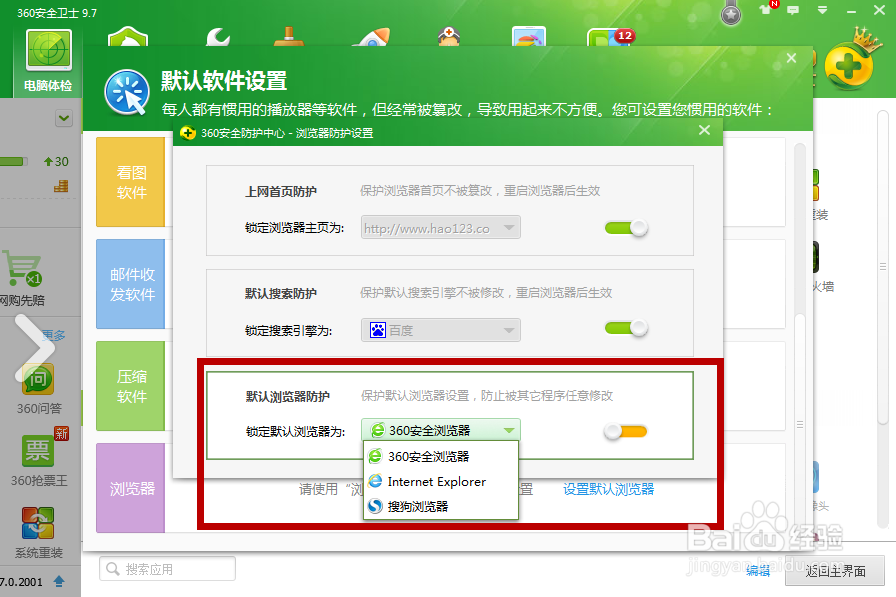Select 搜狗浏览器 from the dropdown list
Screen dimensions: 896x597
pos(441,506)
